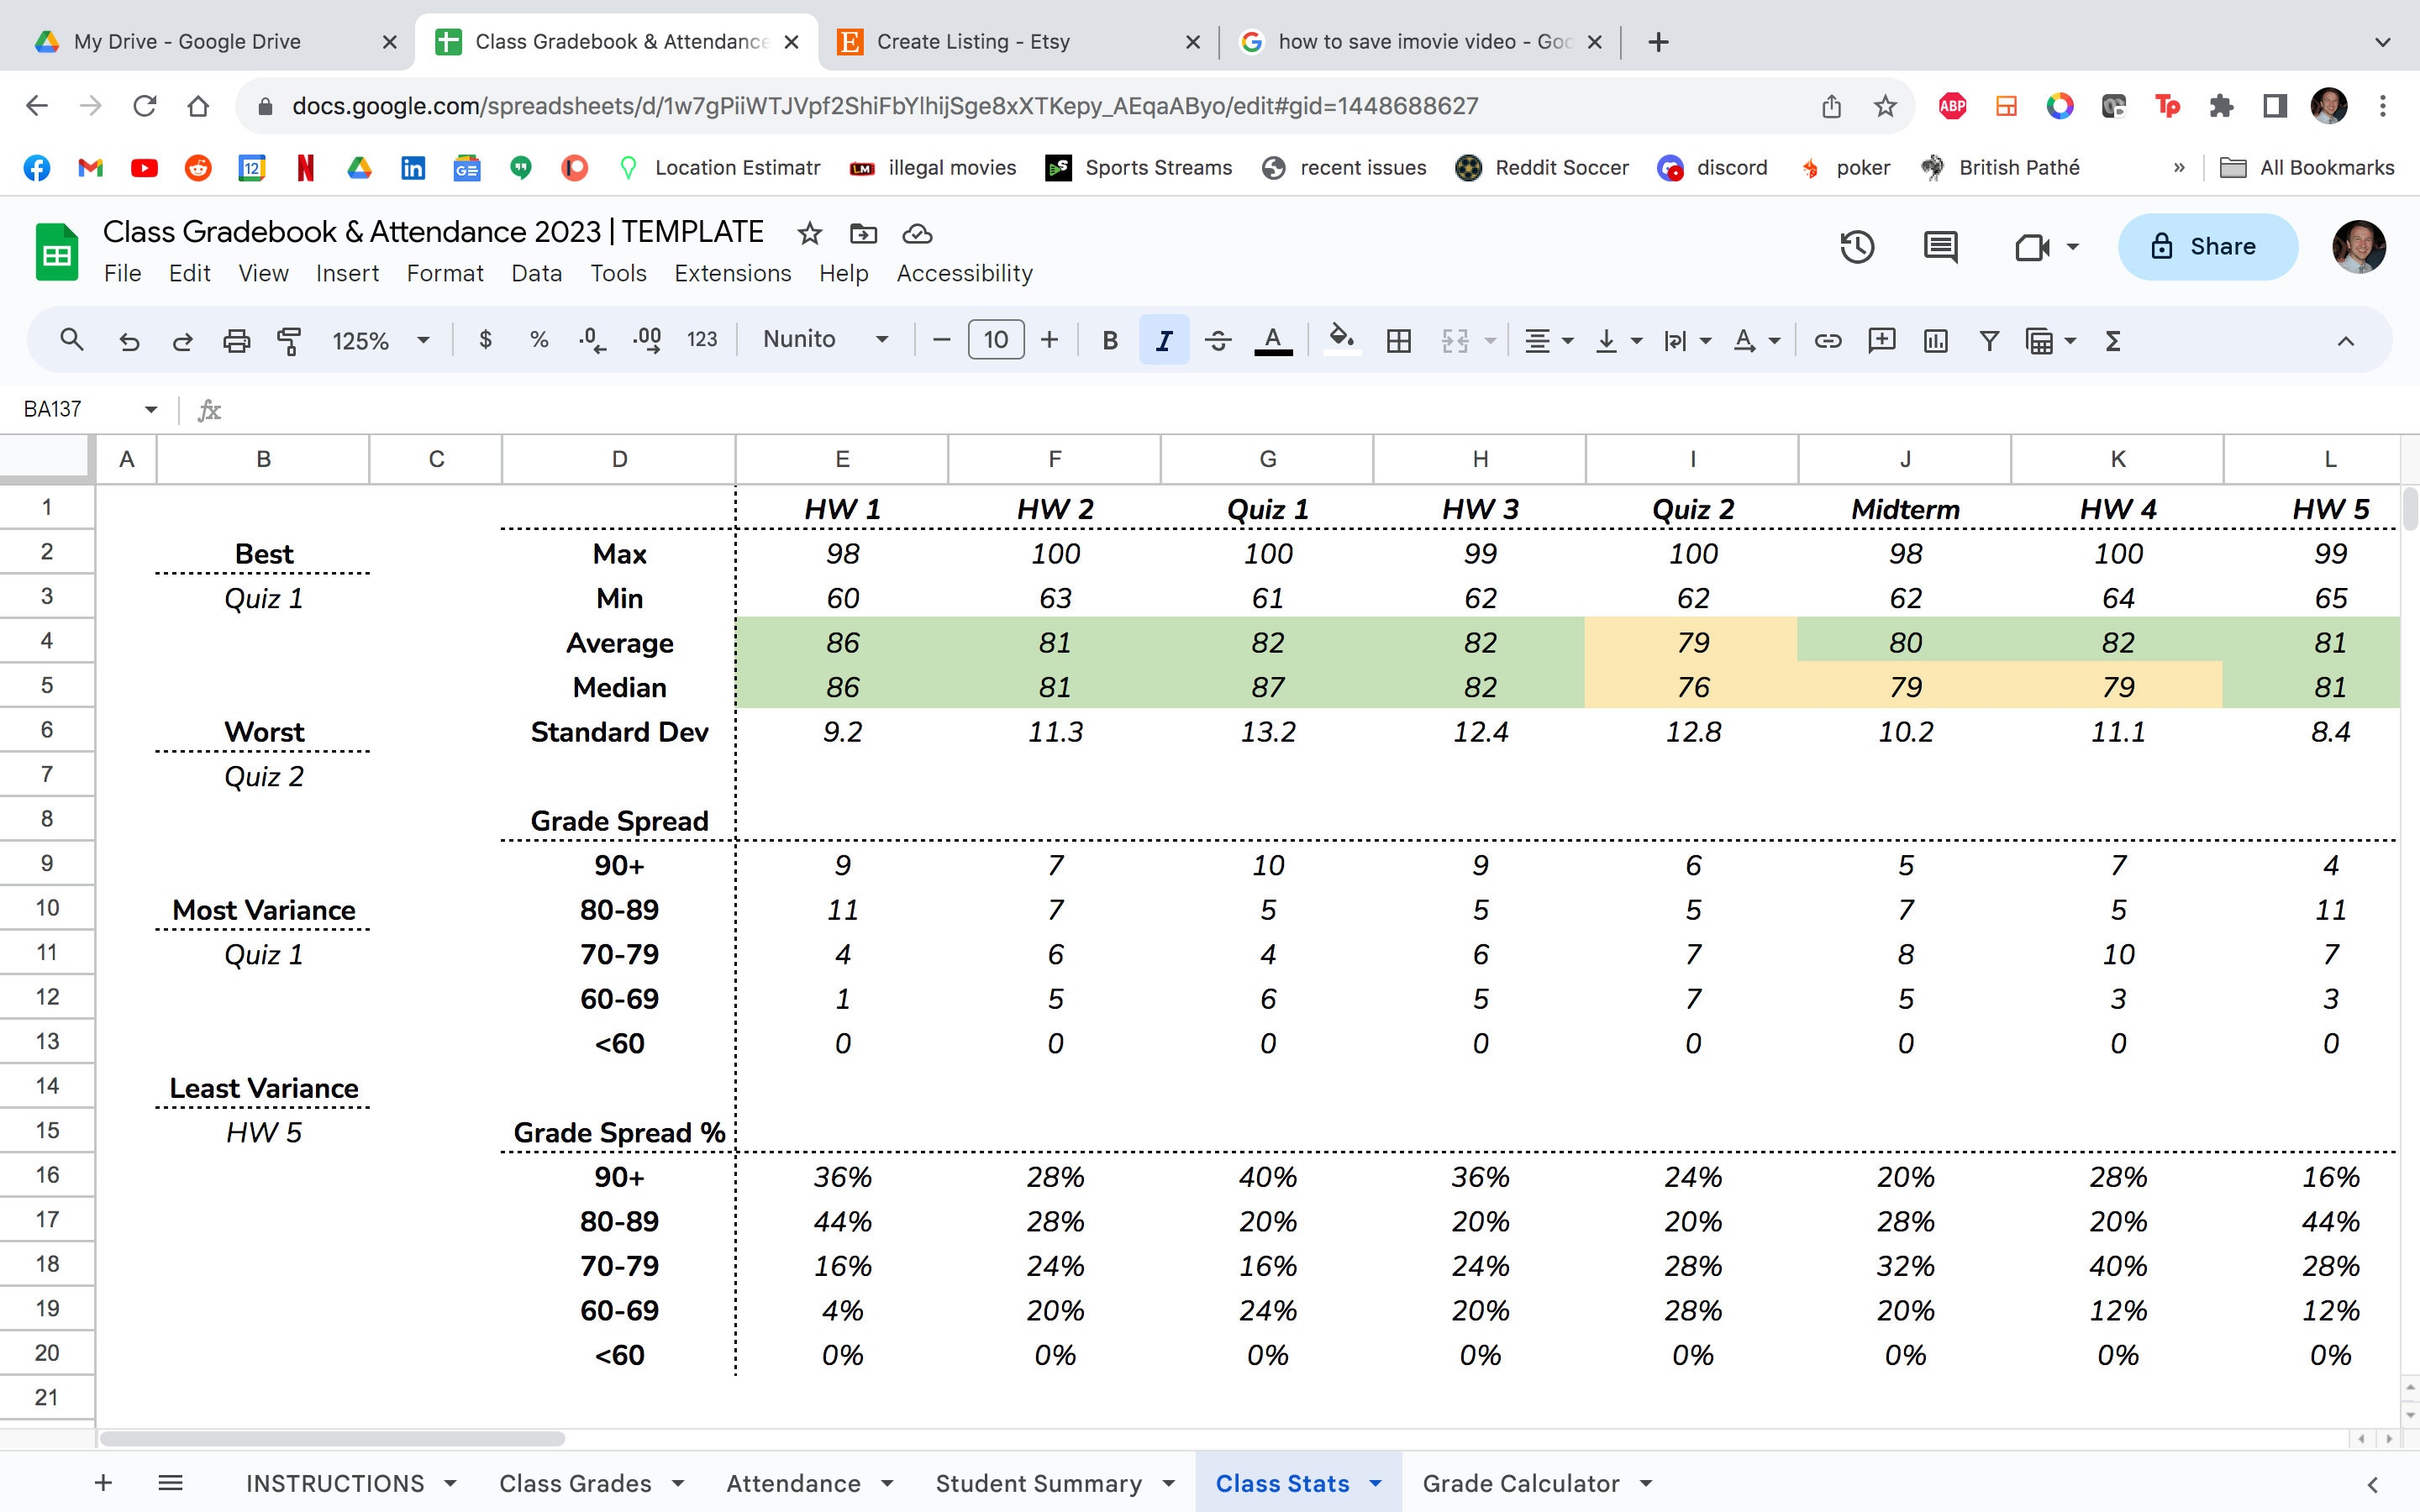
Task: Create a filter with funnel icon
Action: [x=1989, y=341]
